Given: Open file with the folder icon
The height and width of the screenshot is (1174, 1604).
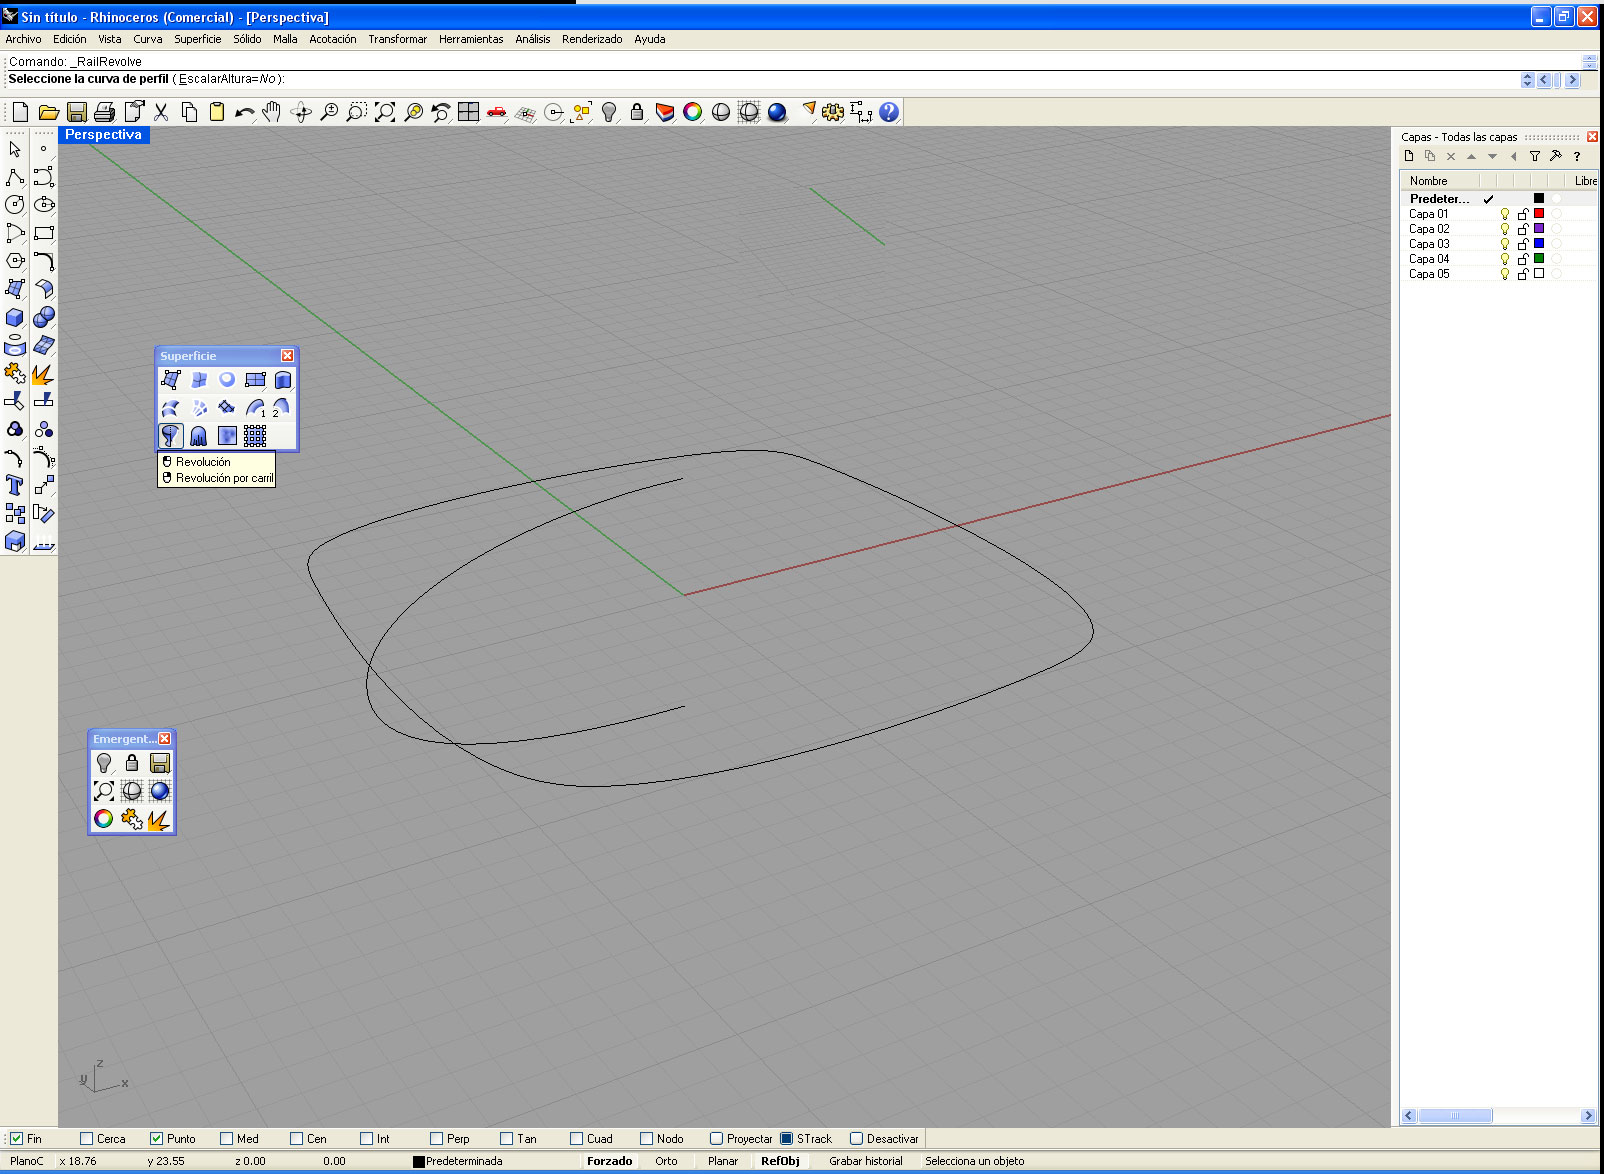Looking at the screenshot, I should 48,112.
